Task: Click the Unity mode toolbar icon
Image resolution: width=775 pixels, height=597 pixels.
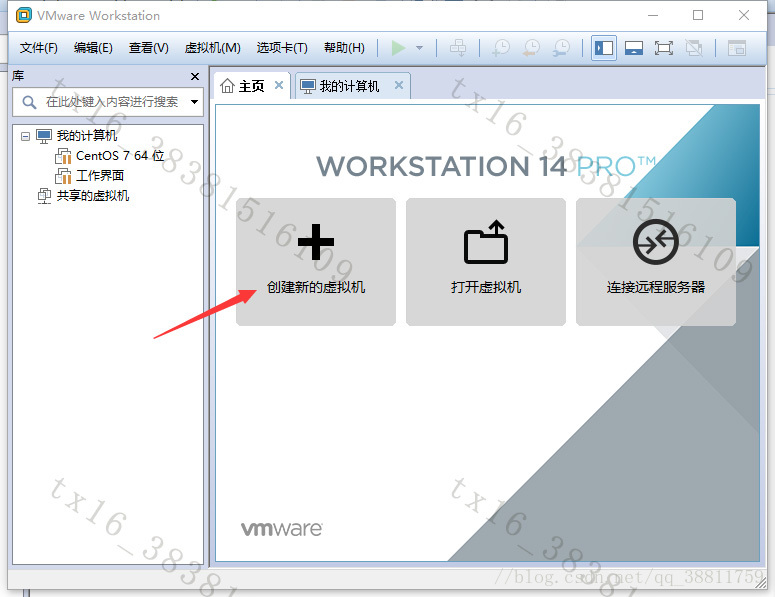Action: point(694,48)
